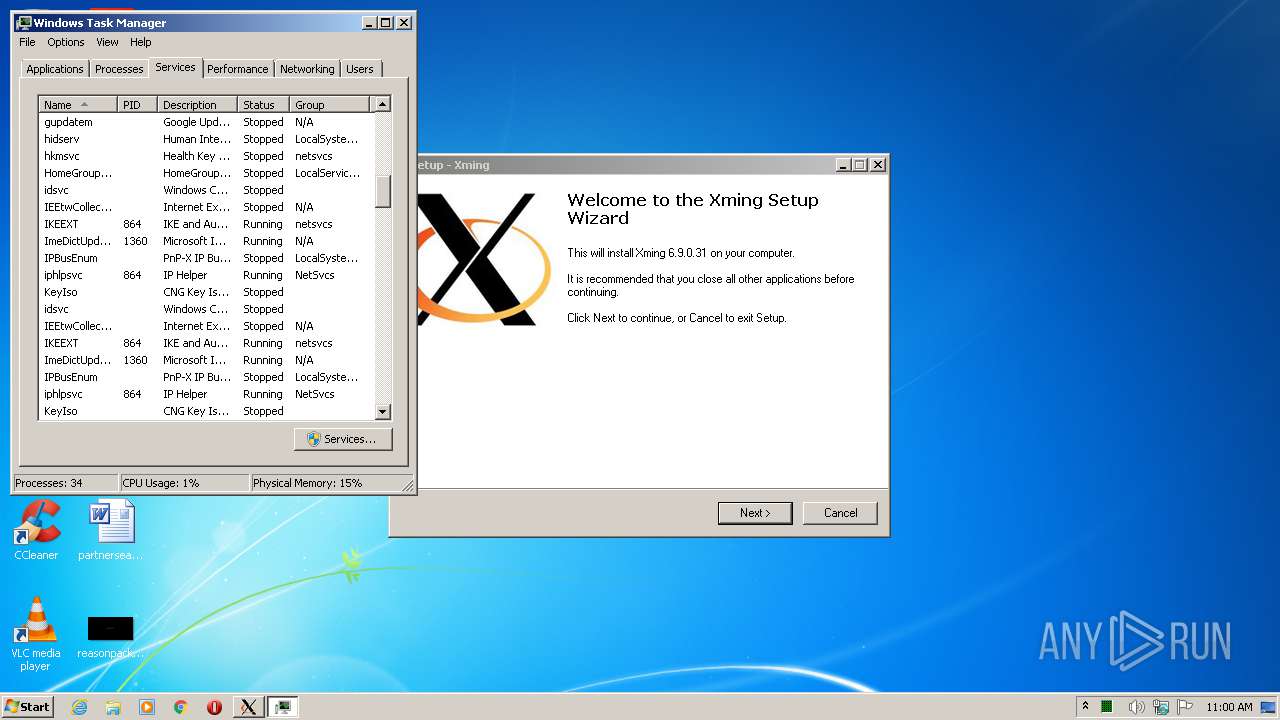
Task: Click the services list scroll up arrow
Action: (x=382, y=104)
